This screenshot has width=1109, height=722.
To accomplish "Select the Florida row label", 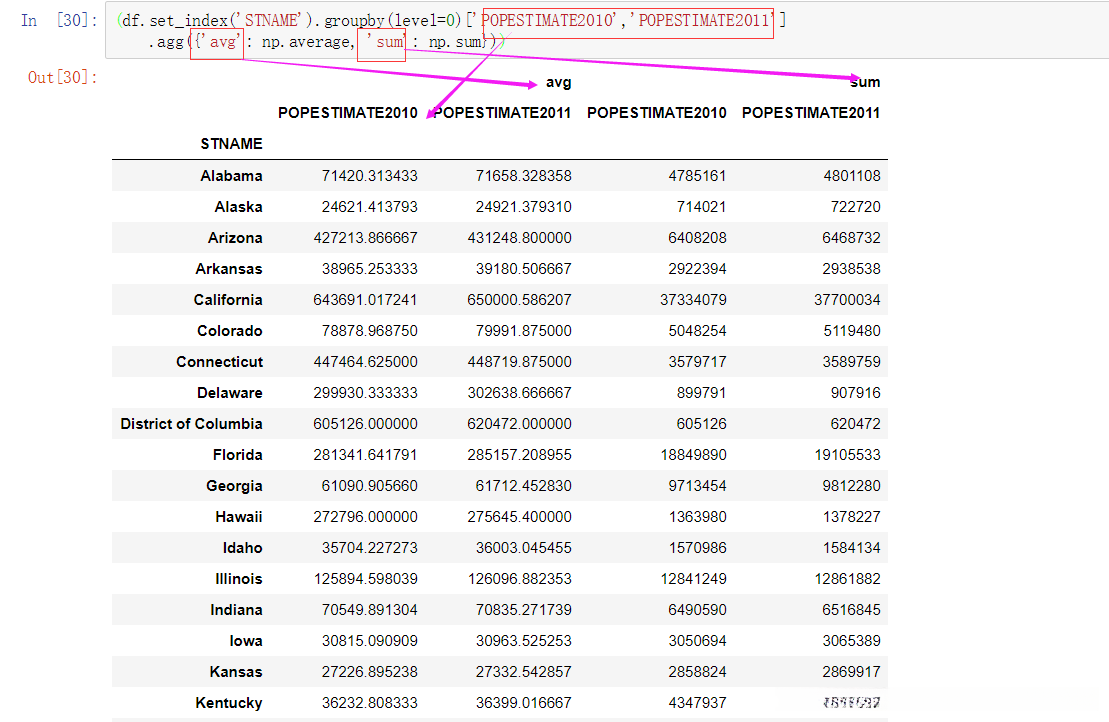I will [x=238, y=455].
